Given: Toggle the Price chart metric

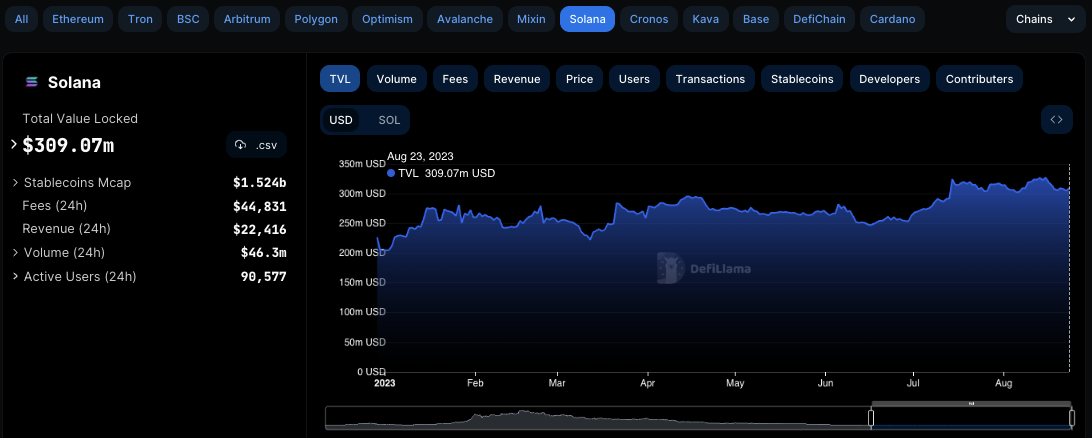Looking at the screenshot, I should 579,79.
